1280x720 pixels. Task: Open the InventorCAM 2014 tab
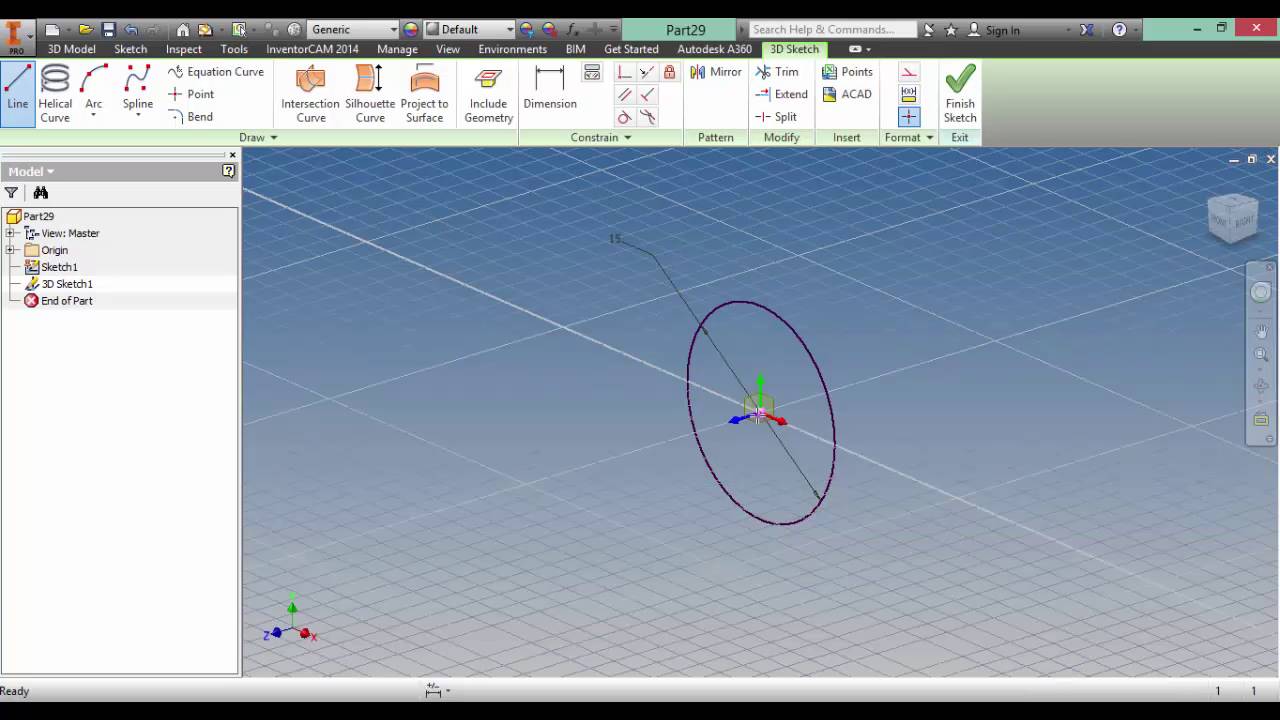(312, 49)
